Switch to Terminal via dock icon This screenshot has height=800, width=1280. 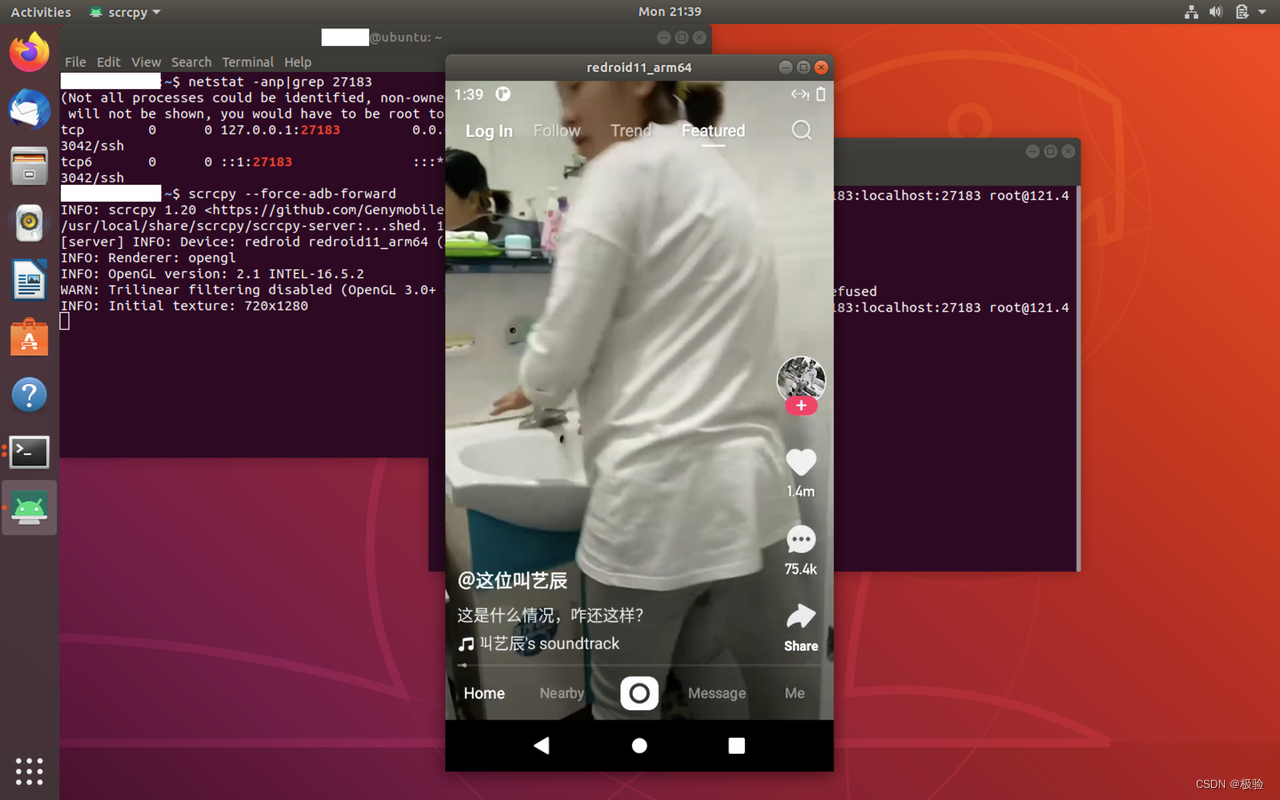point(29,452)
